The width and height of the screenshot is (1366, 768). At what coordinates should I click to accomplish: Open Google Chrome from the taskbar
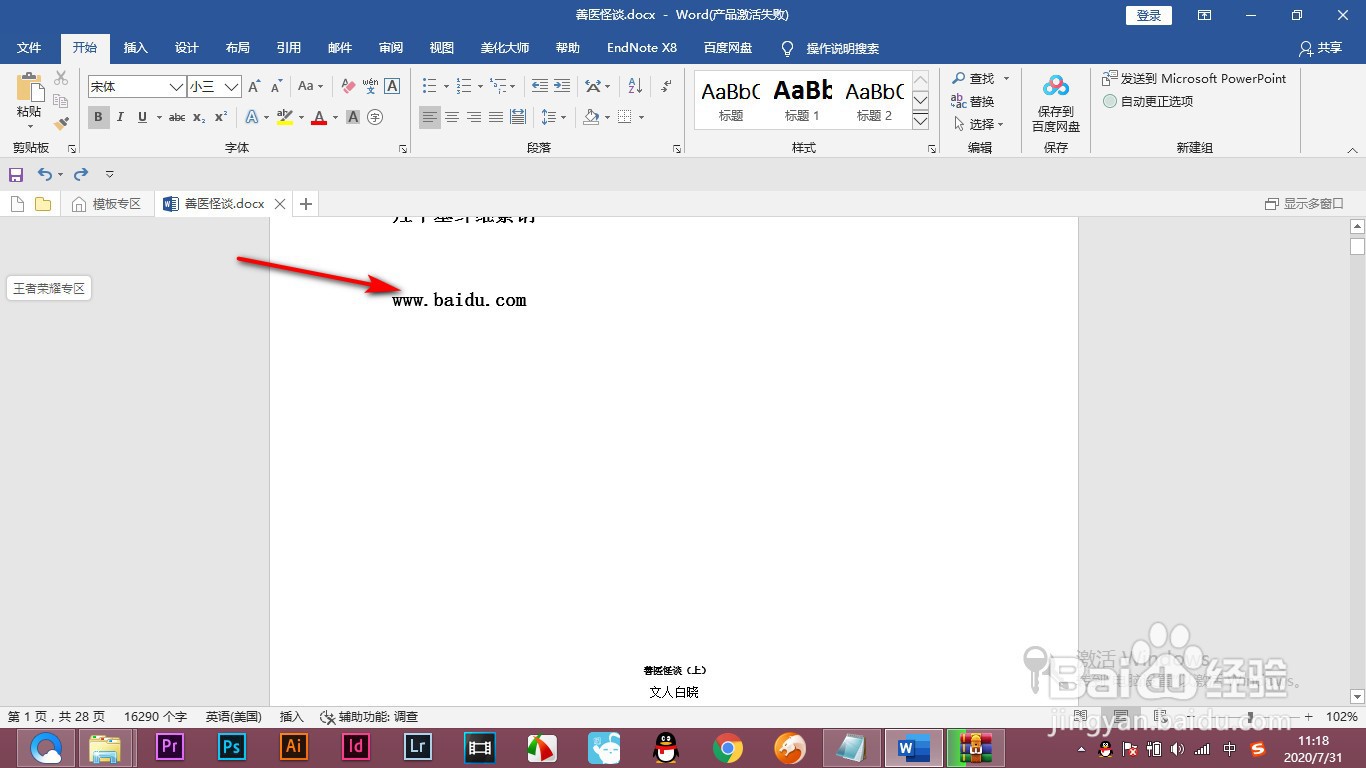[728, 747]
